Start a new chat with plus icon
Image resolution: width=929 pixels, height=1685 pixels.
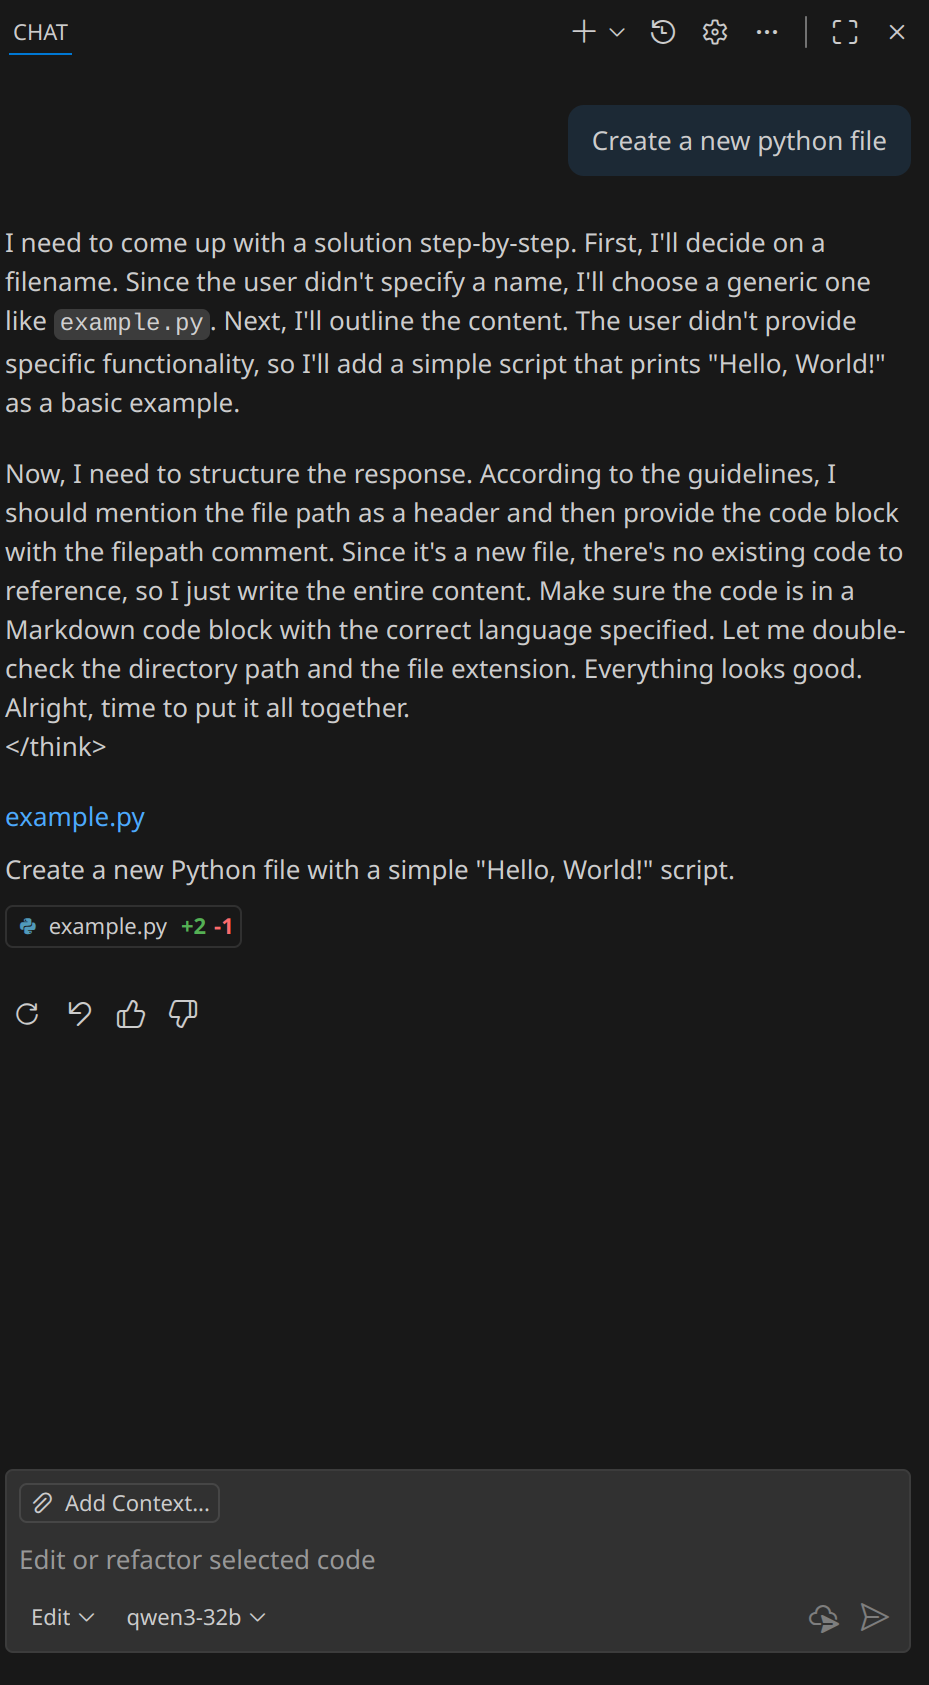[x=584, y=32]
